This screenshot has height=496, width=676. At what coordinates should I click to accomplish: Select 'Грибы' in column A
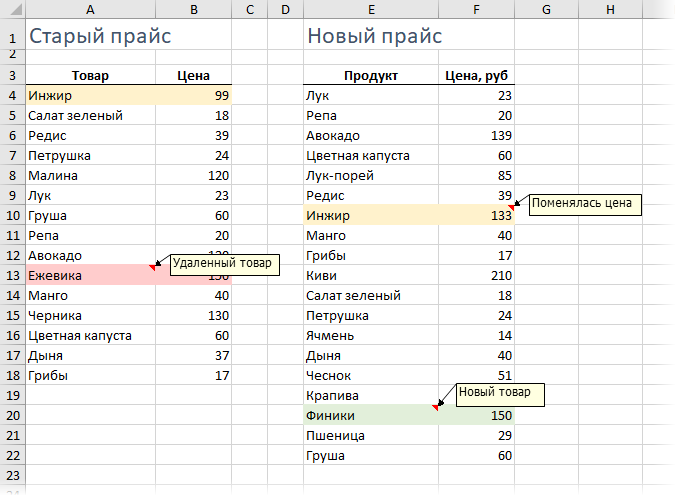coord(91,375)
